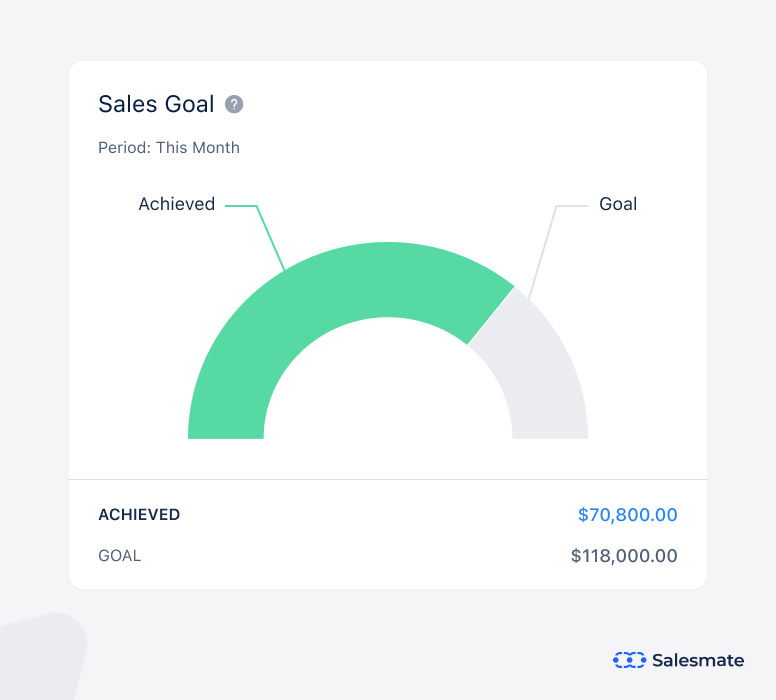776x700 pixels.
Task: Click the help question mark icon
Action: 234,104
